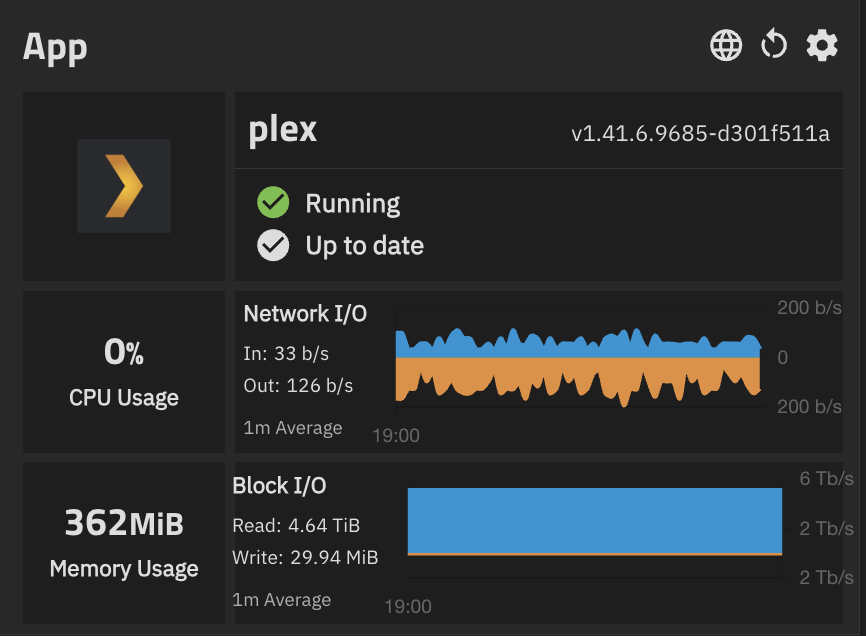
Task: Click the Out: 126 b/s reading
Action: coord(298,385)
